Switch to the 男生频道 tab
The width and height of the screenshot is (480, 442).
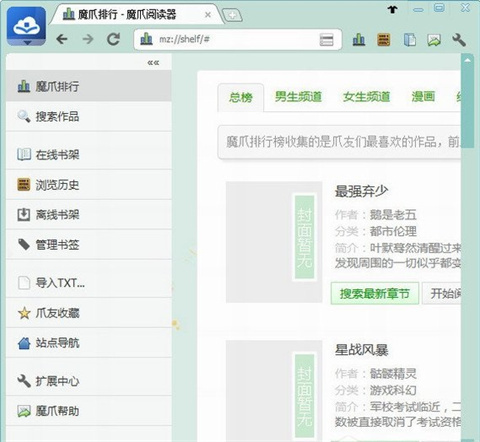[298, 97]
